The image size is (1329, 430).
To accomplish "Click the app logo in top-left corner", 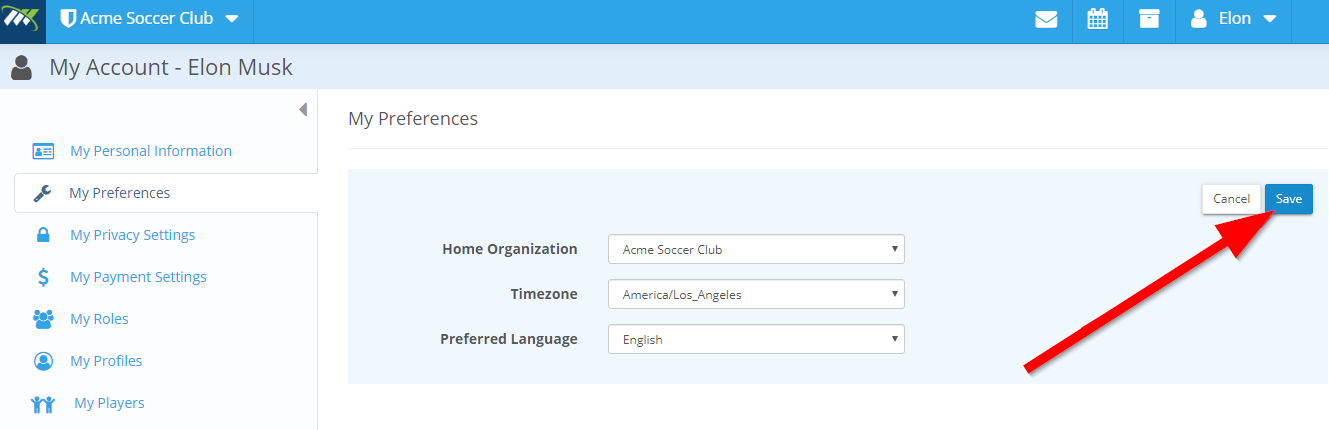I will (x=22, y=21).
